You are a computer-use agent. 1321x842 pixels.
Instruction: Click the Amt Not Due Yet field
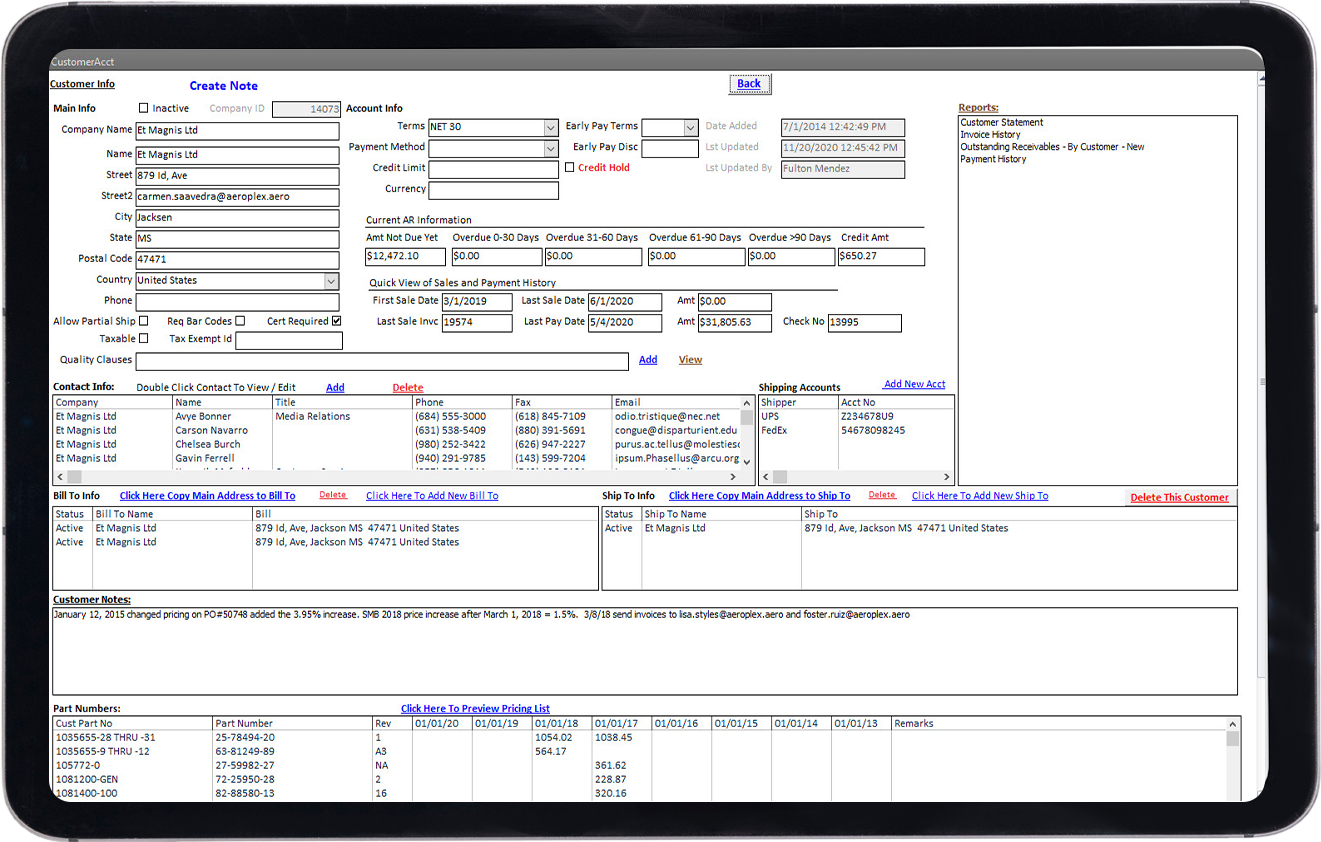[x=406, y=257]
